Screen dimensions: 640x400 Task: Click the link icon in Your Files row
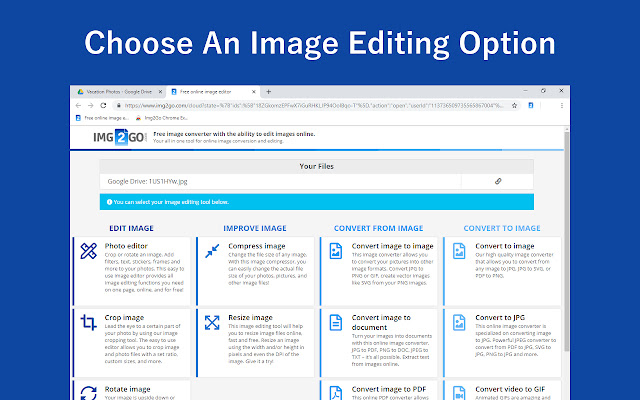[498, 181]
